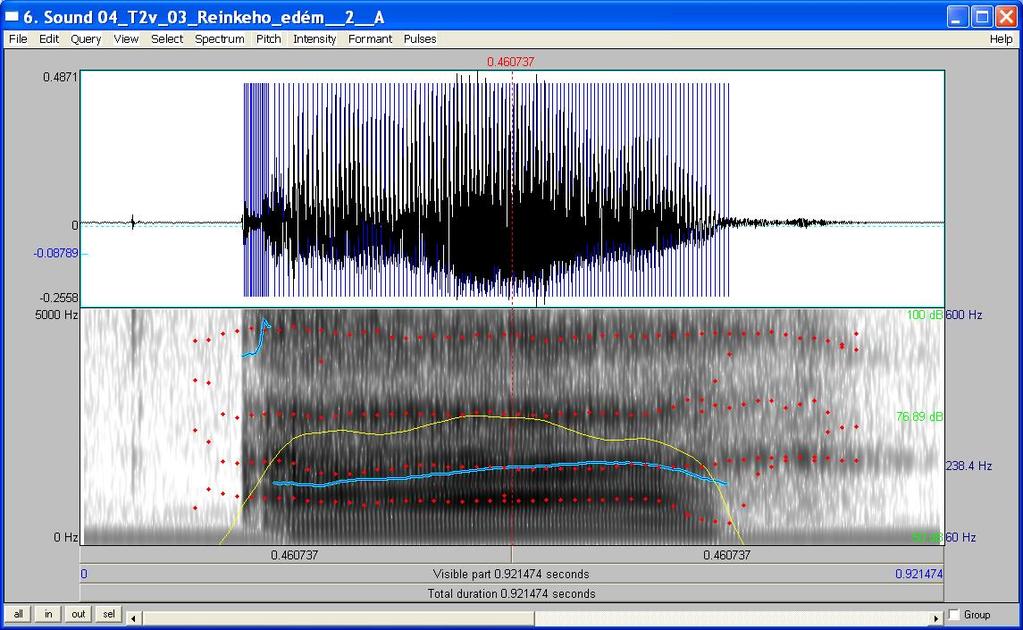Click the 'out' zoom button
1023x630 pixels.
click(78, 614)
